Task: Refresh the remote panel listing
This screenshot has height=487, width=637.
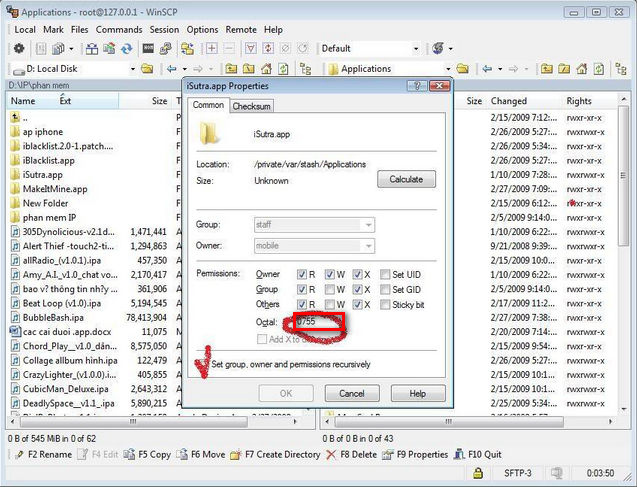Action: 599,69
